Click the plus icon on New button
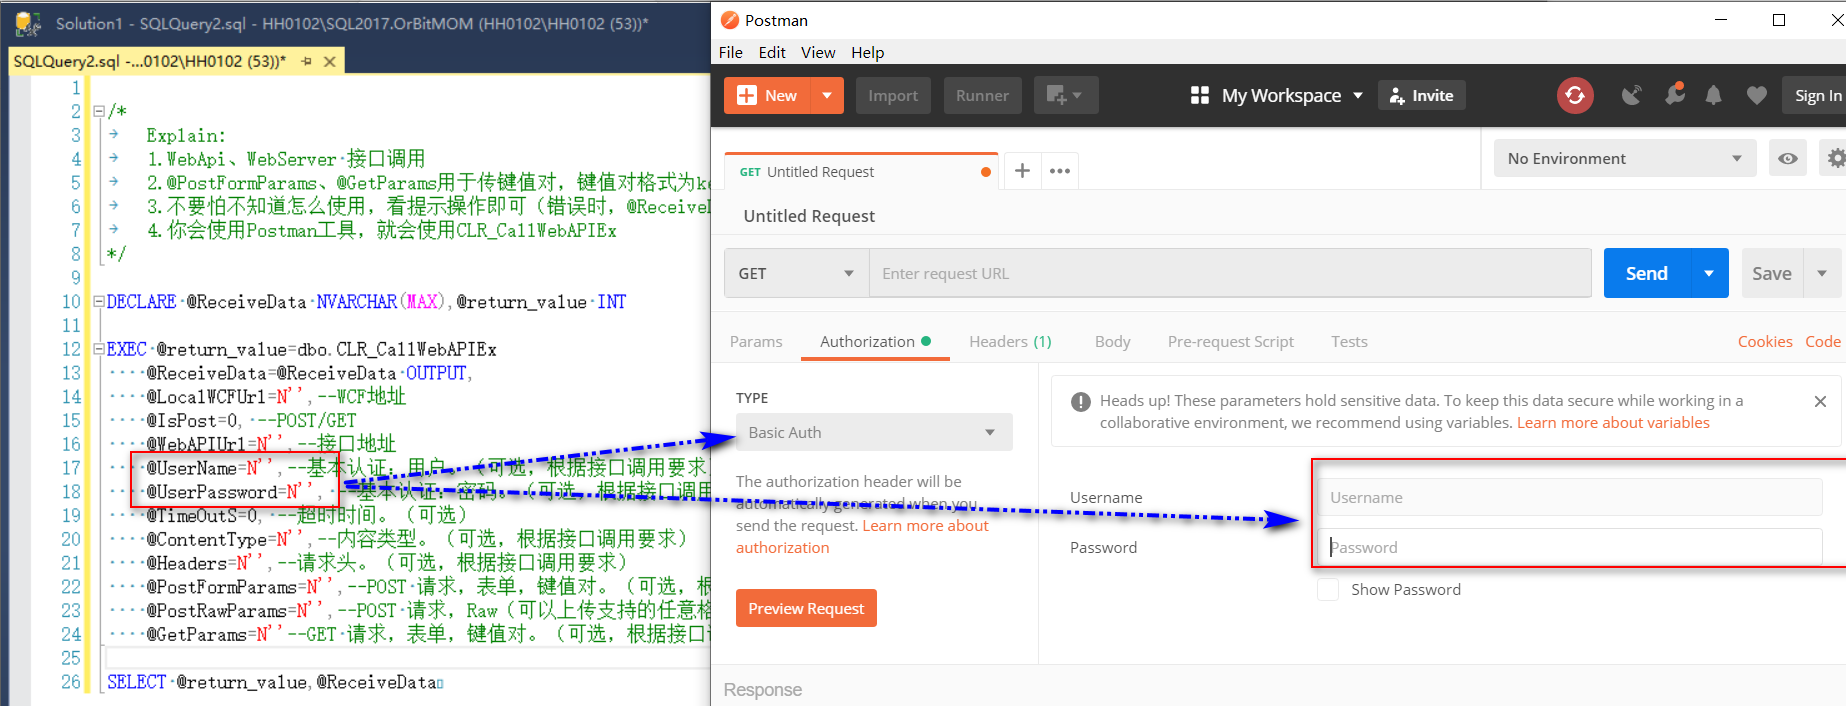 coord(747,95)
